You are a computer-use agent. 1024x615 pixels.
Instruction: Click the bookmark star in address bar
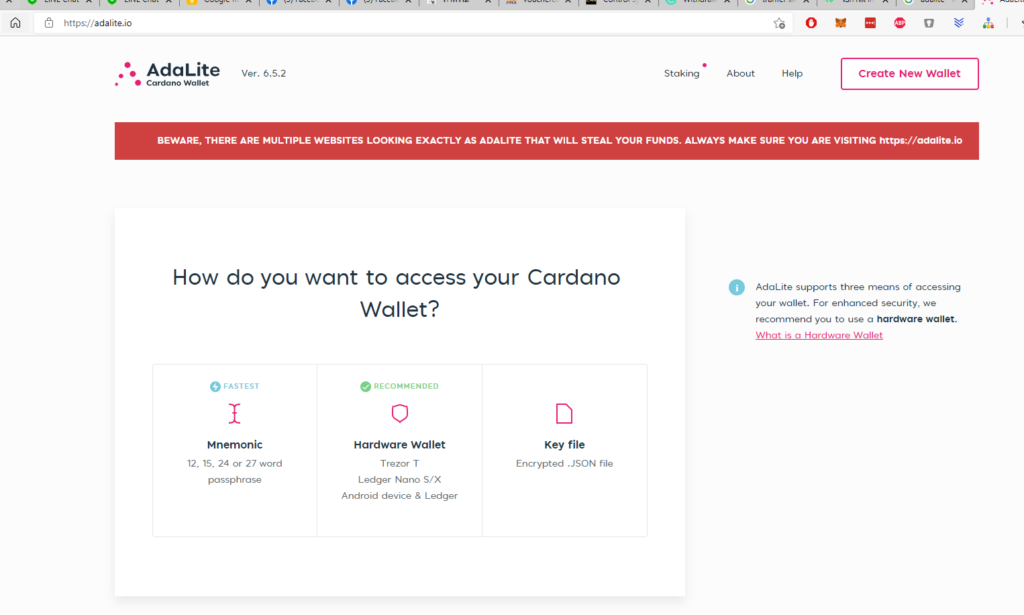(x=779, y=24)
